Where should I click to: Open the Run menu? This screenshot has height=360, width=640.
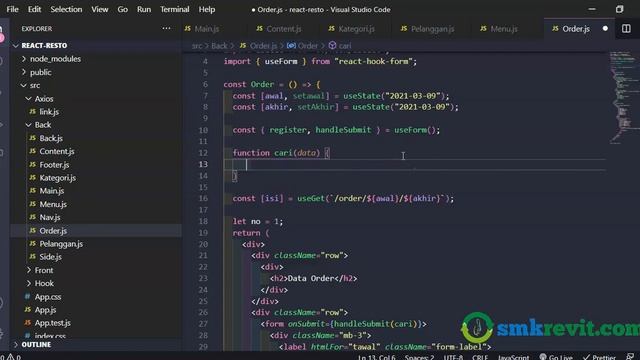coord(144,9)
